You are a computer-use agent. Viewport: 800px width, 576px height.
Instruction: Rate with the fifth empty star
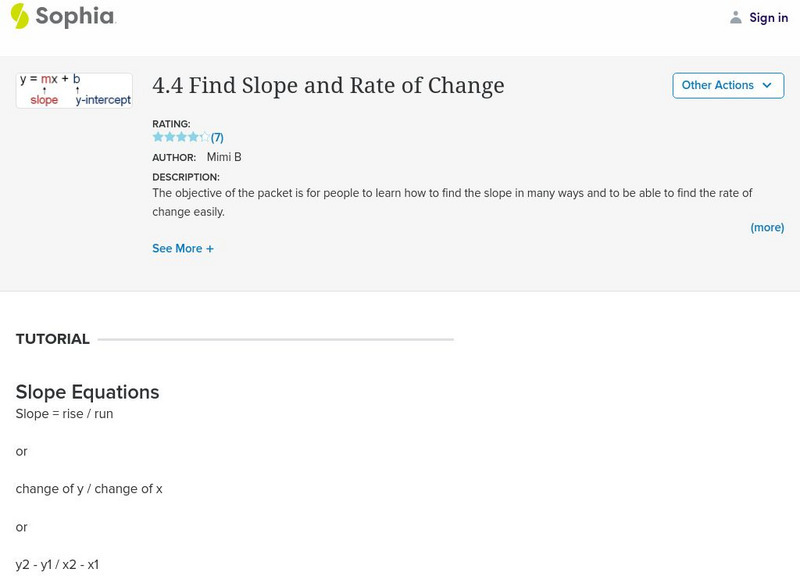click(204, 137)
